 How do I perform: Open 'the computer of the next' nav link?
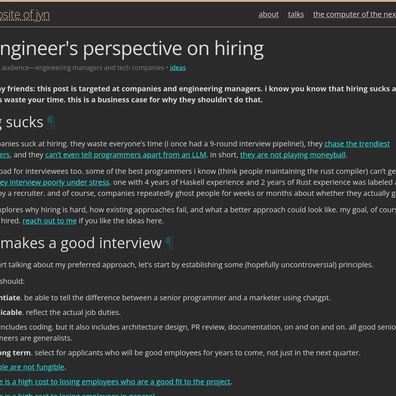pyautogui.click(x=354, y=14)
